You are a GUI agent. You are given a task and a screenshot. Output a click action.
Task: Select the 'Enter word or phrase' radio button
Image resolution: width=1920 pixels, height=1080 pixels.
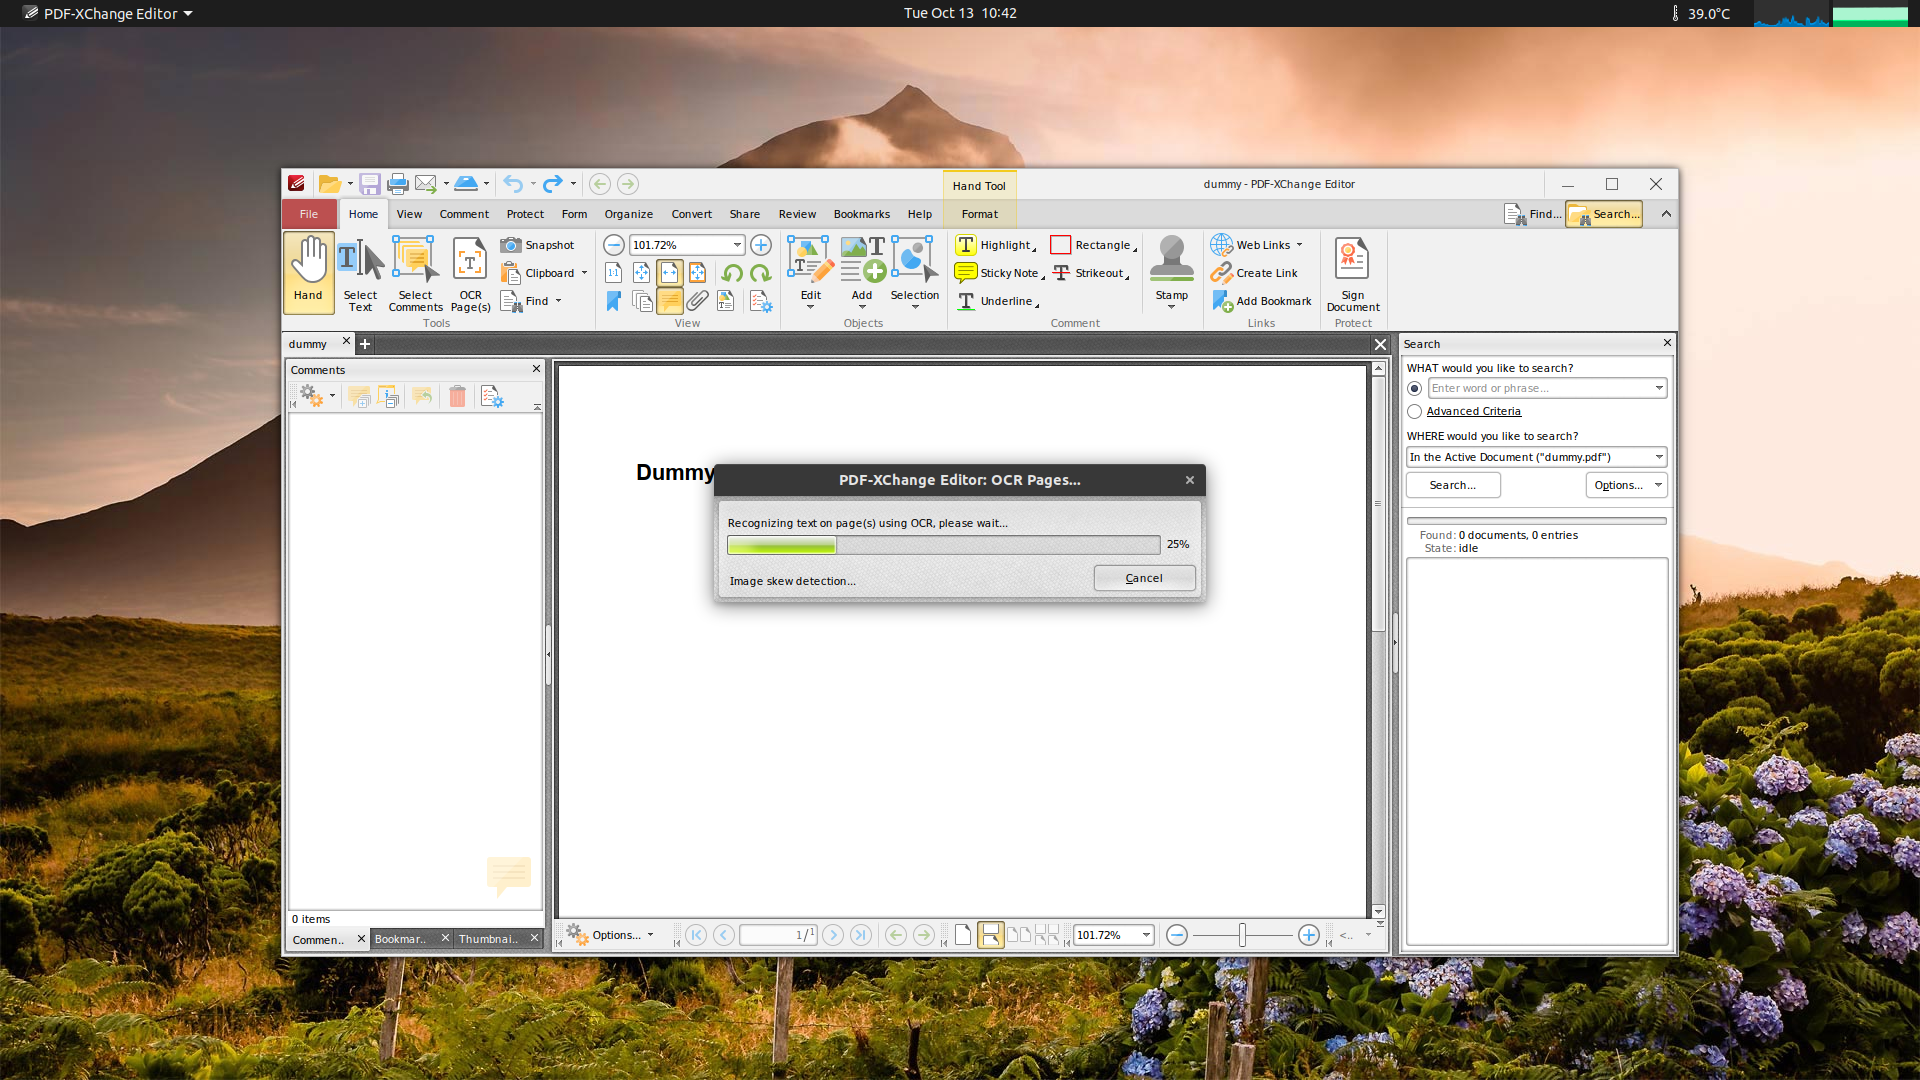1414,389
